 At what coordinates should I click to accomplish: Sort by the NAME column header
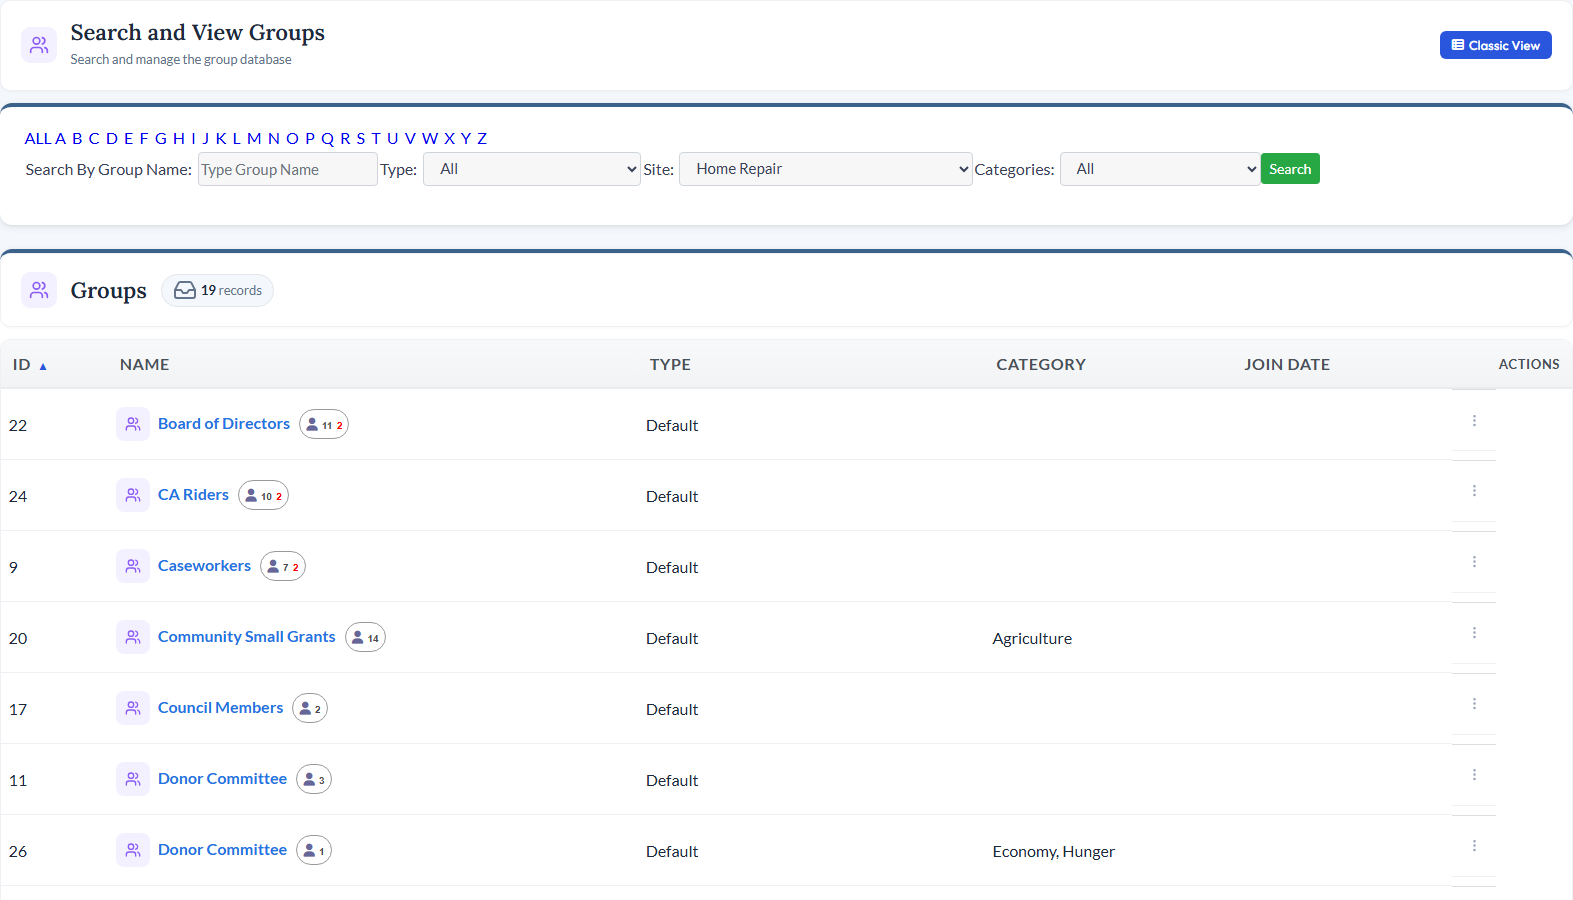144,365
